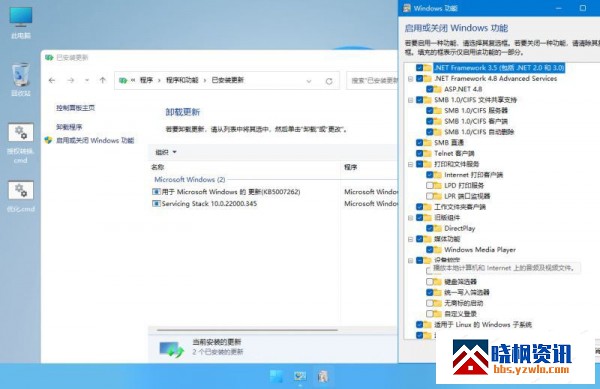Click folder icon beside DirectPlay
The width and height of the screenshot is (600, 389).
tap(437, 228)
